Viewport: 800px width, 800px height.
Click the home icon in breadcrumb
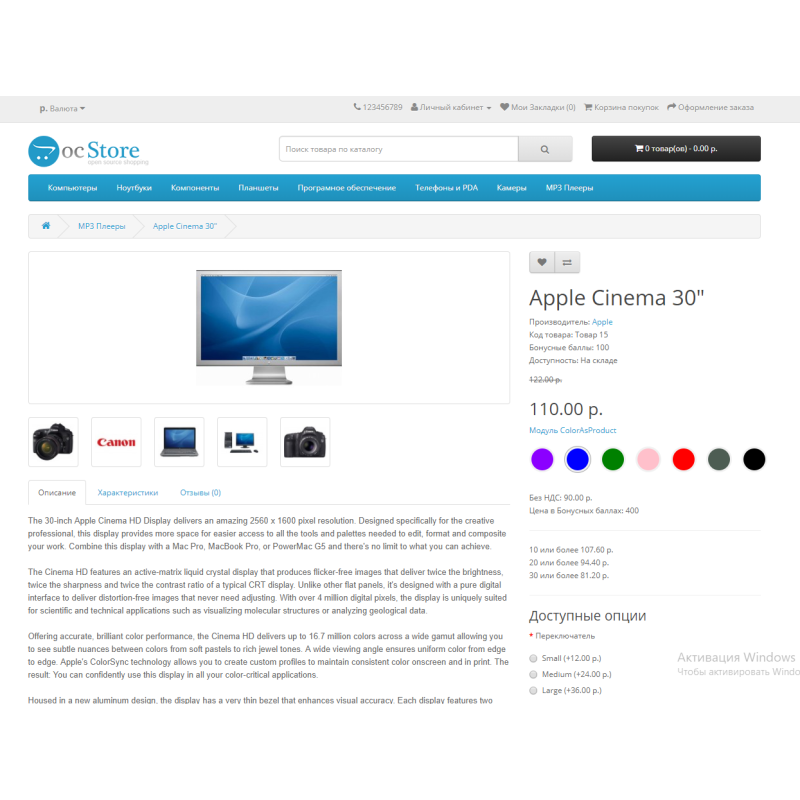(x=46, y=226)
